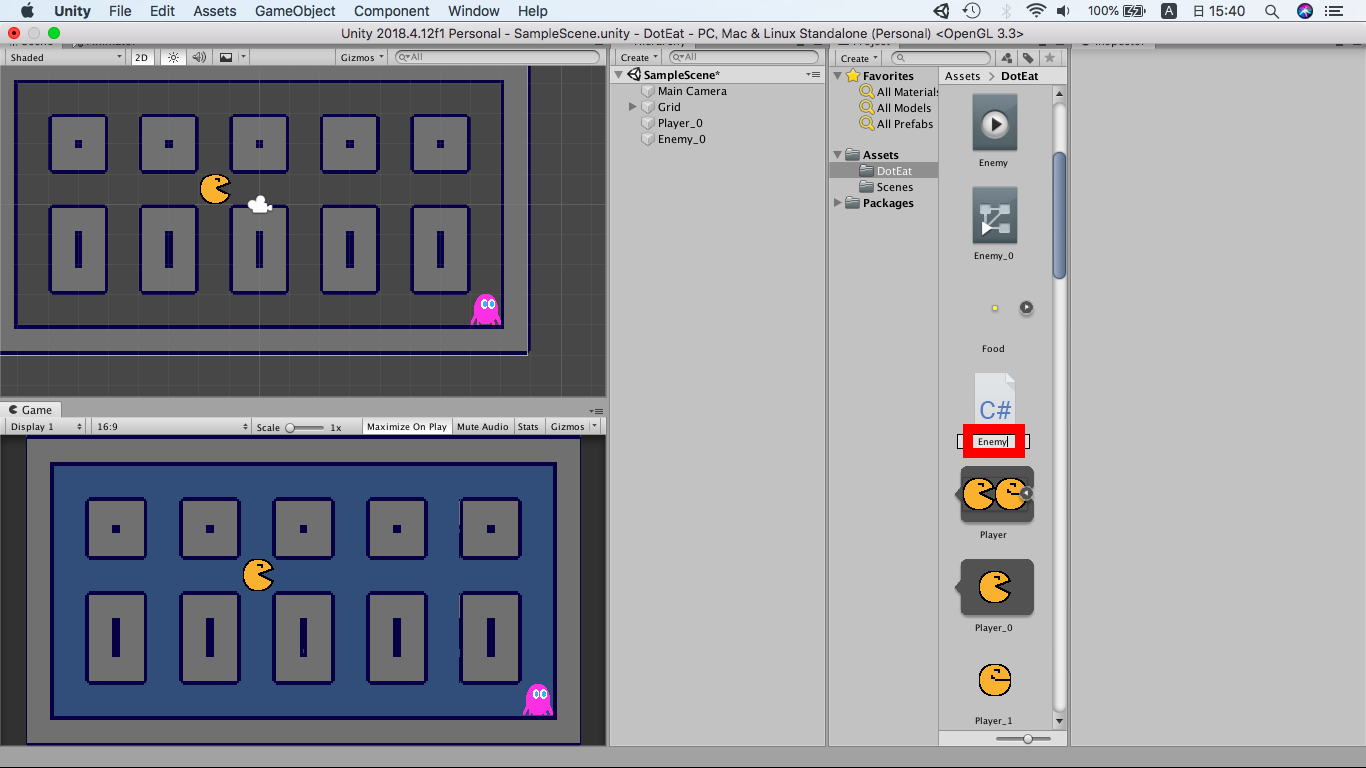Image resolution: width=1366 pixels, height=768 pixels.
Task: Open macOS Spotlight search icon
Action: coord(1271,11)
